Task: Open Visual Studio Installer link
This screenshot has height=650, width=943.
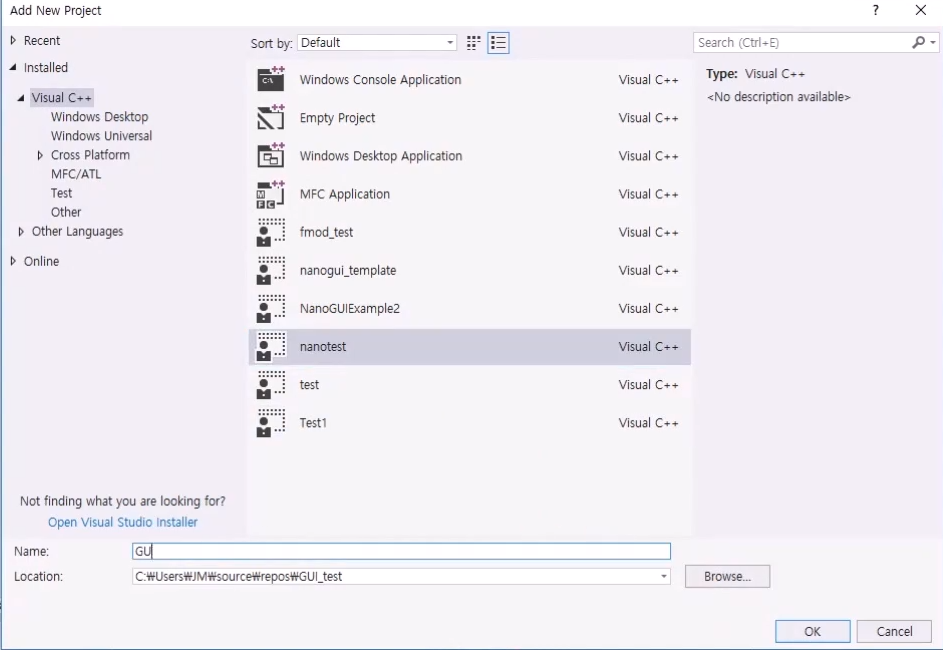Action: click(x=123, y=522)
